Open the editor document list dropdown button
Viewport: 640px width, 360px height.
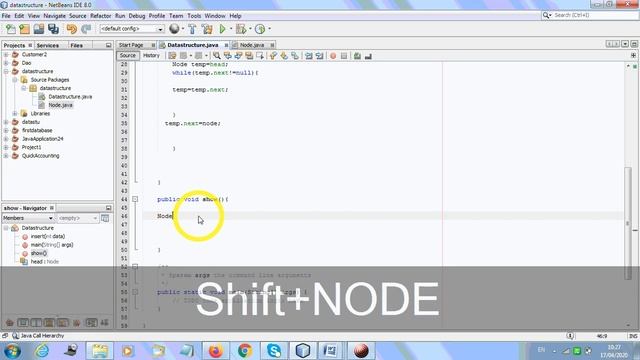pos(625,44)
